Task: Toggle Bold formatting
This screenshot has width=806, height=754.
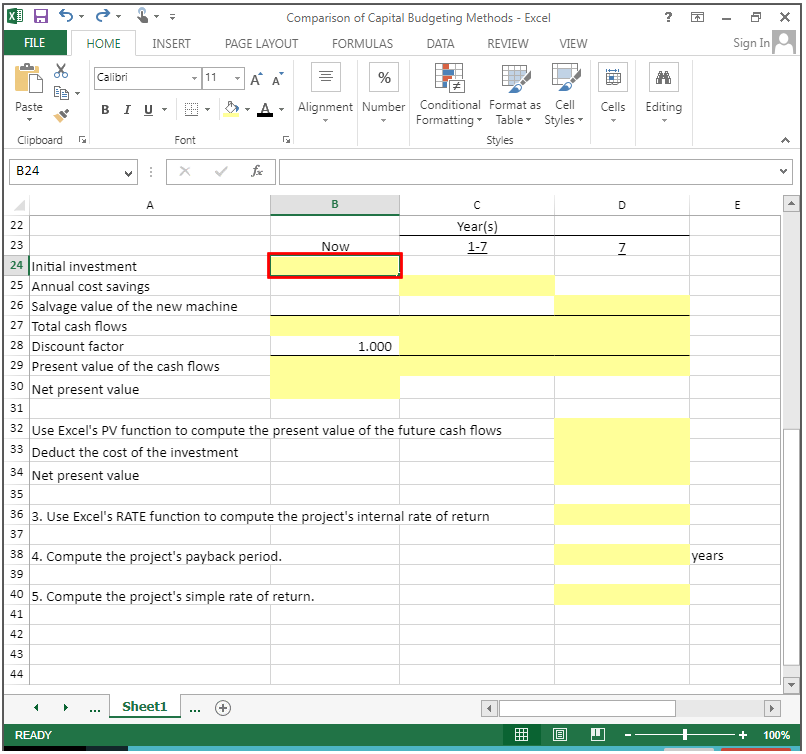Action: (105, 109)
